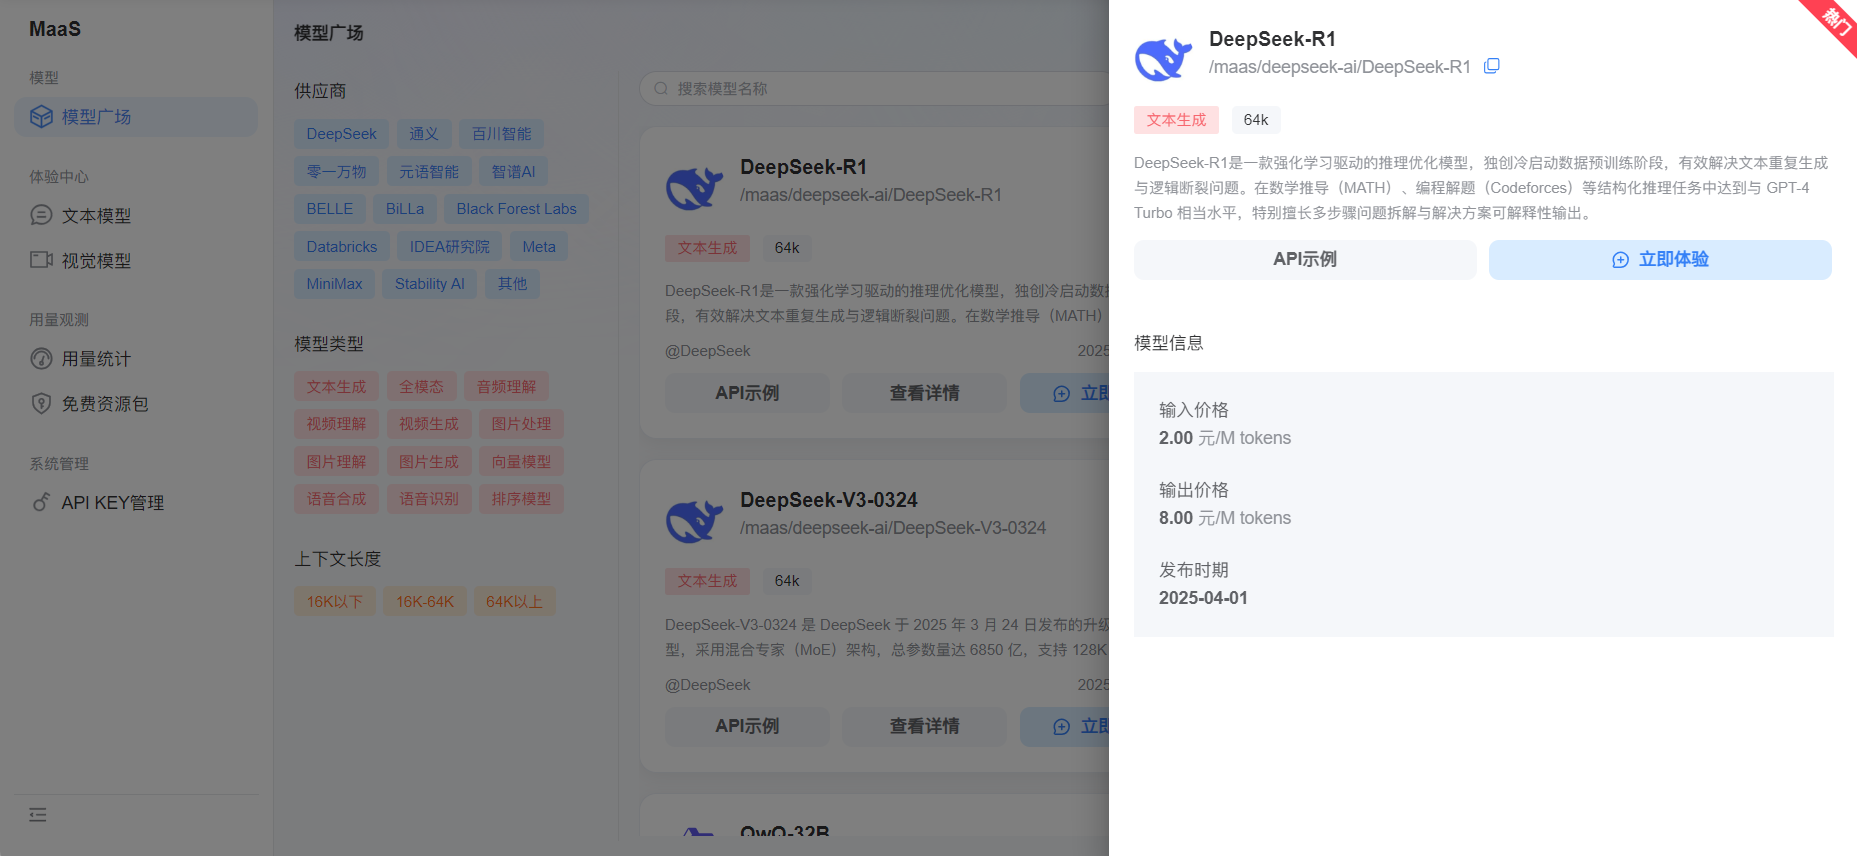The width and height of the screenshot is (1857, 856).
Task: Toggle BiLLa supplier filter tag
Action: (405, 209)
